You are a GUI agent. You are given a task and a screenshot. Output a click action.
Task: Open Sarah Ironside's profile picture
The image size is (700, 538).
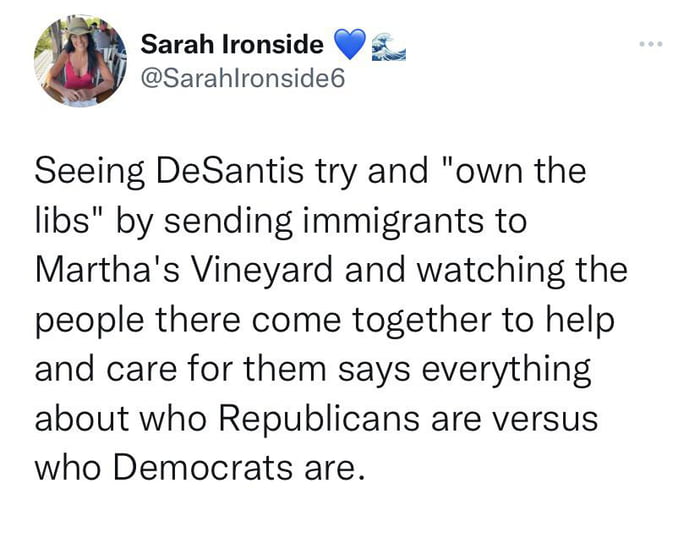coord(81,62)
